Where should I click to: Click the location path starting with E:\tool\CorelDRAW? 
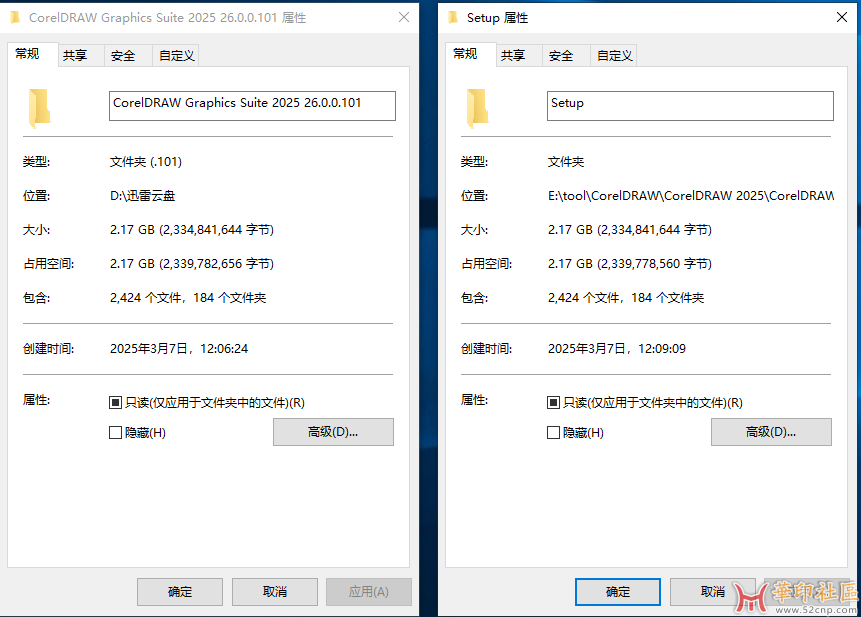coord(691,196)
